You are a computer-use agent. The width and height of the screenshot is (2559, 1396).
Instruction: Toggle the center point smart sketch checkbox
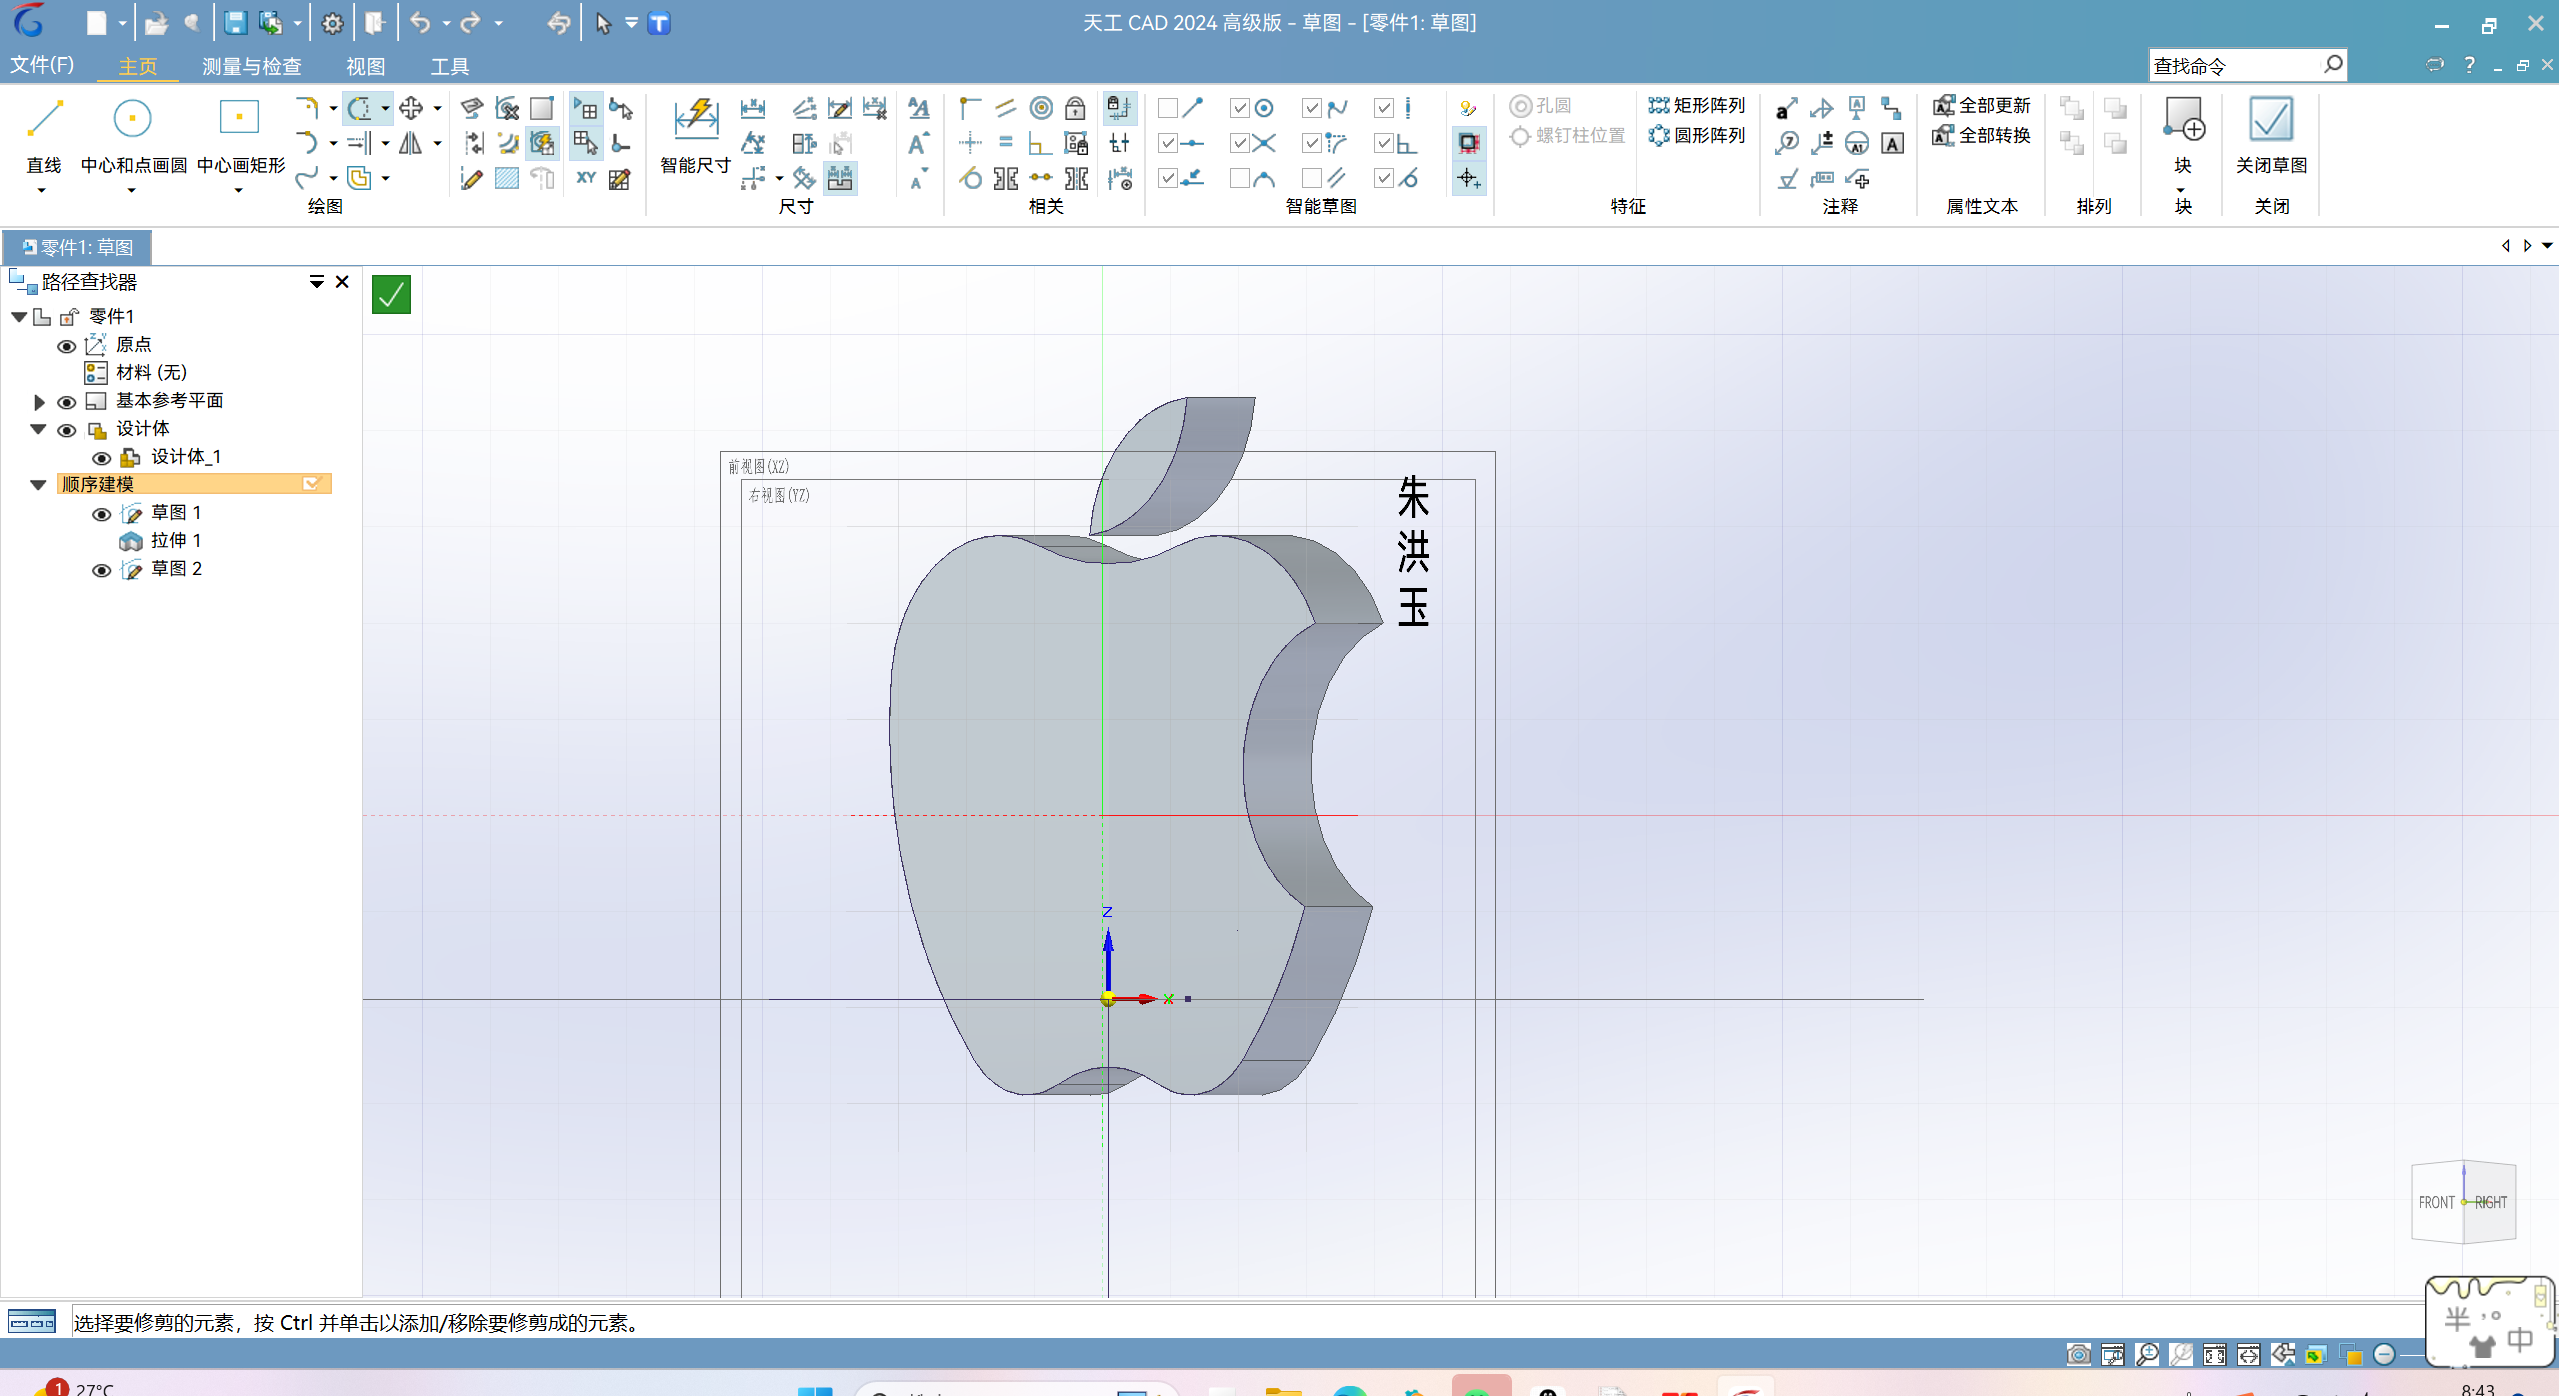1239,108
